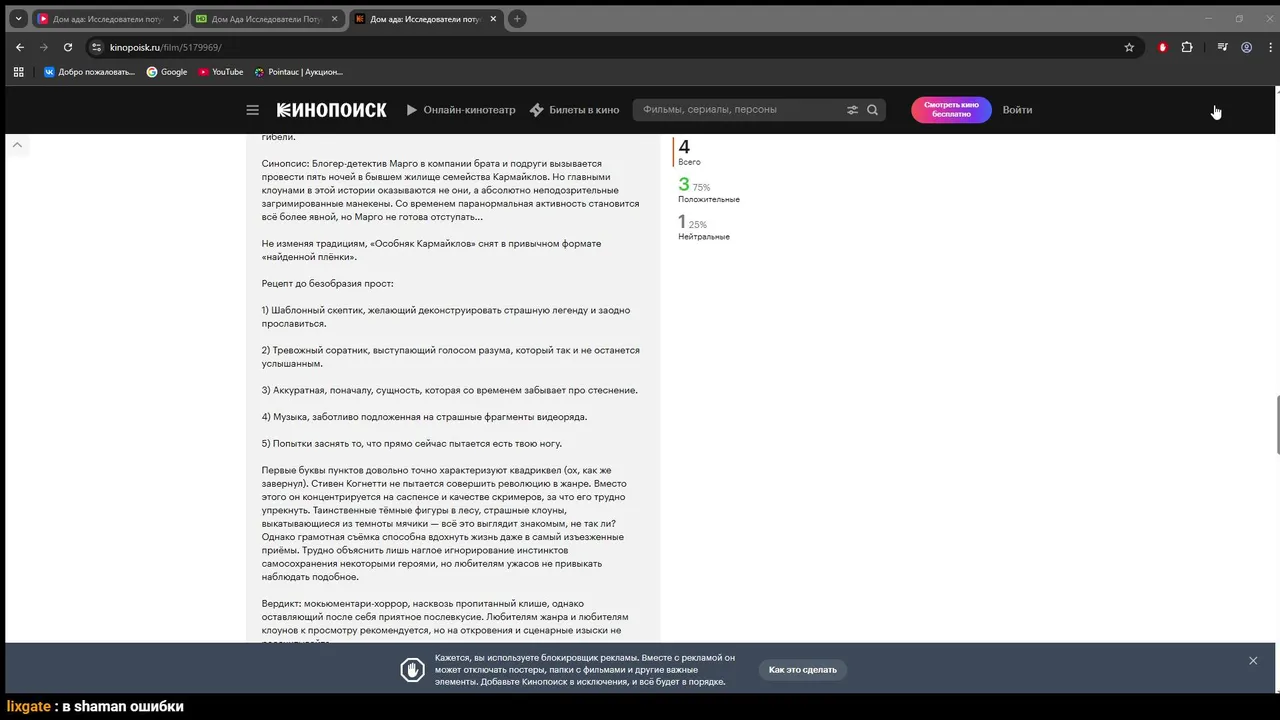Show the 1 Нейтральные reviews
Screen dimensions: 1280x720
click(704, 226)
